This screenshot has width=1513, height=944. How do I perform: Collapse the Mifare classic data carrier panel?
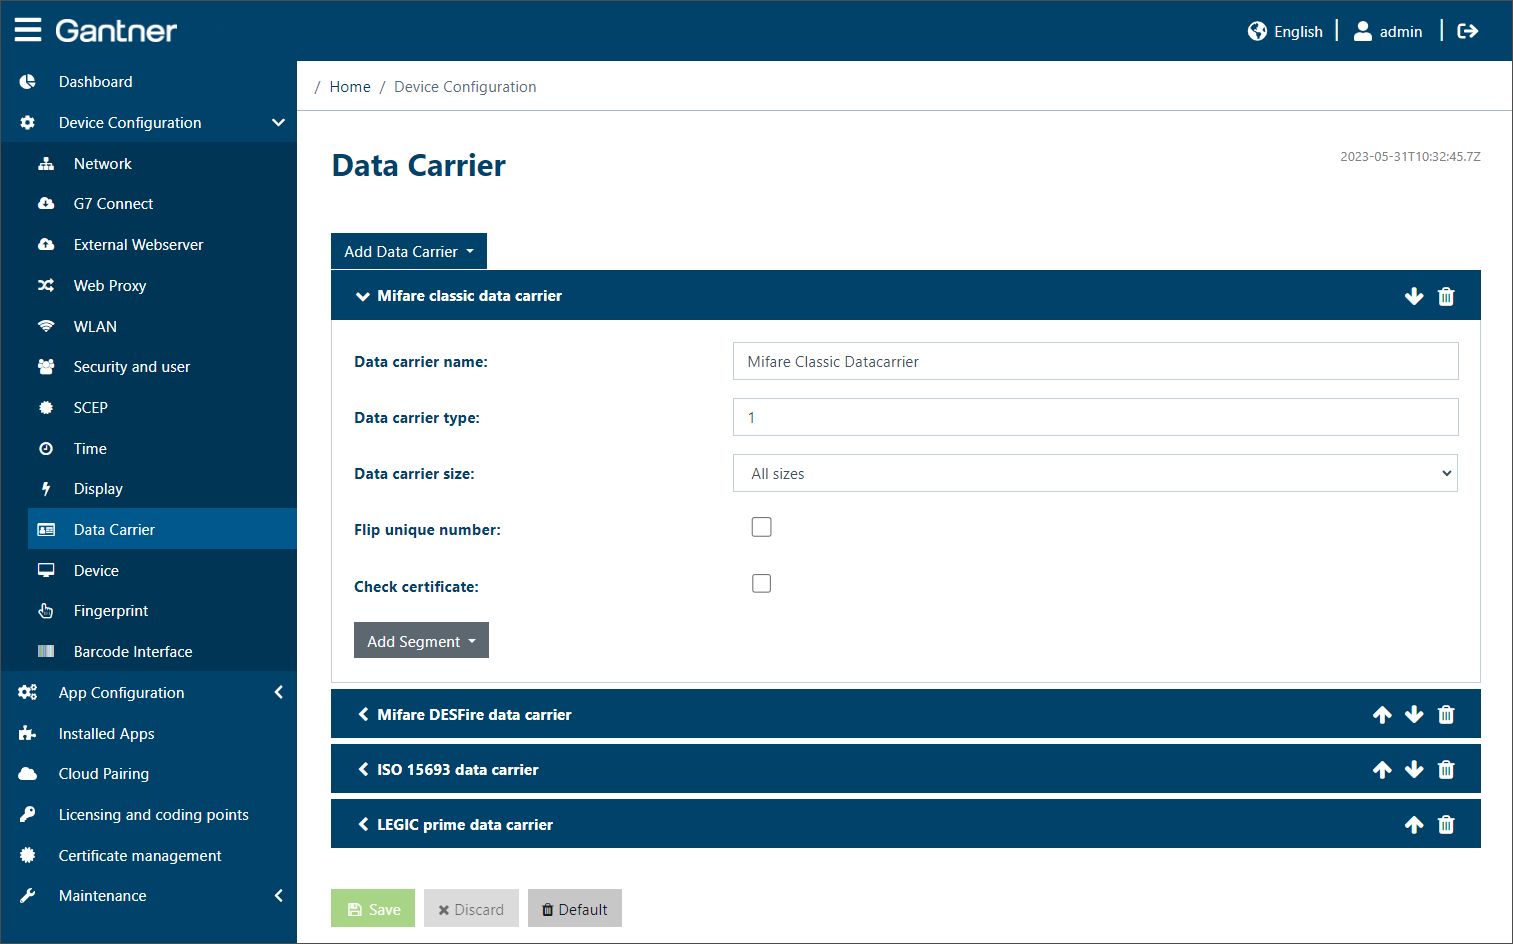(363, 296)
